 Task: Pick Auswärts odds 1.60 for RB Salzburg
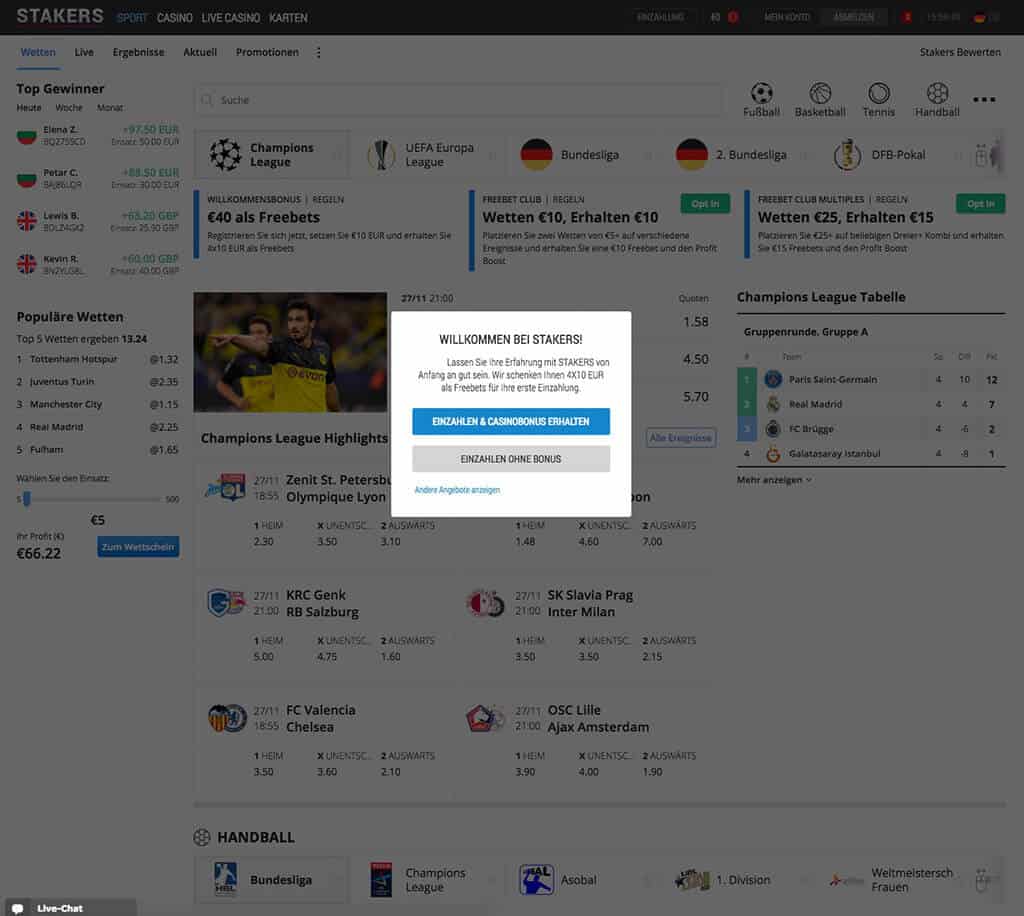(391, 657)
